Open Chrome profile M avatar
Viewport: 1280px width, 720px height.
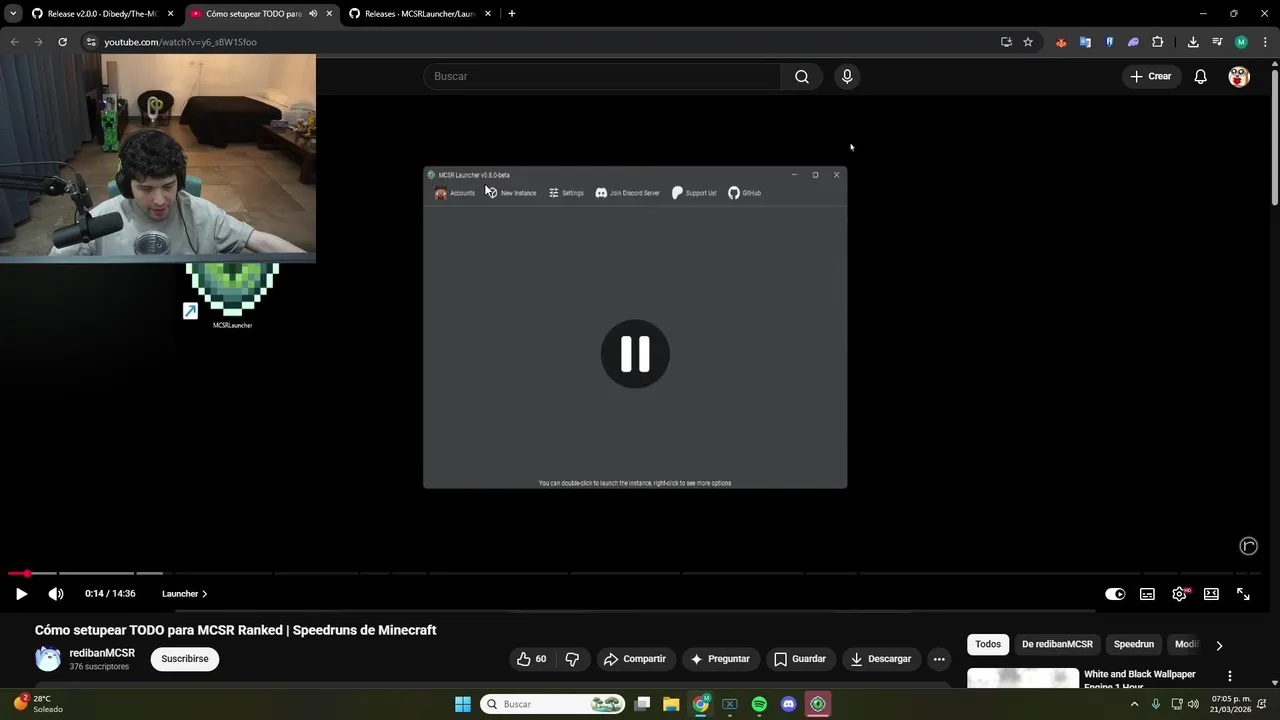[x=1241, y=42]
